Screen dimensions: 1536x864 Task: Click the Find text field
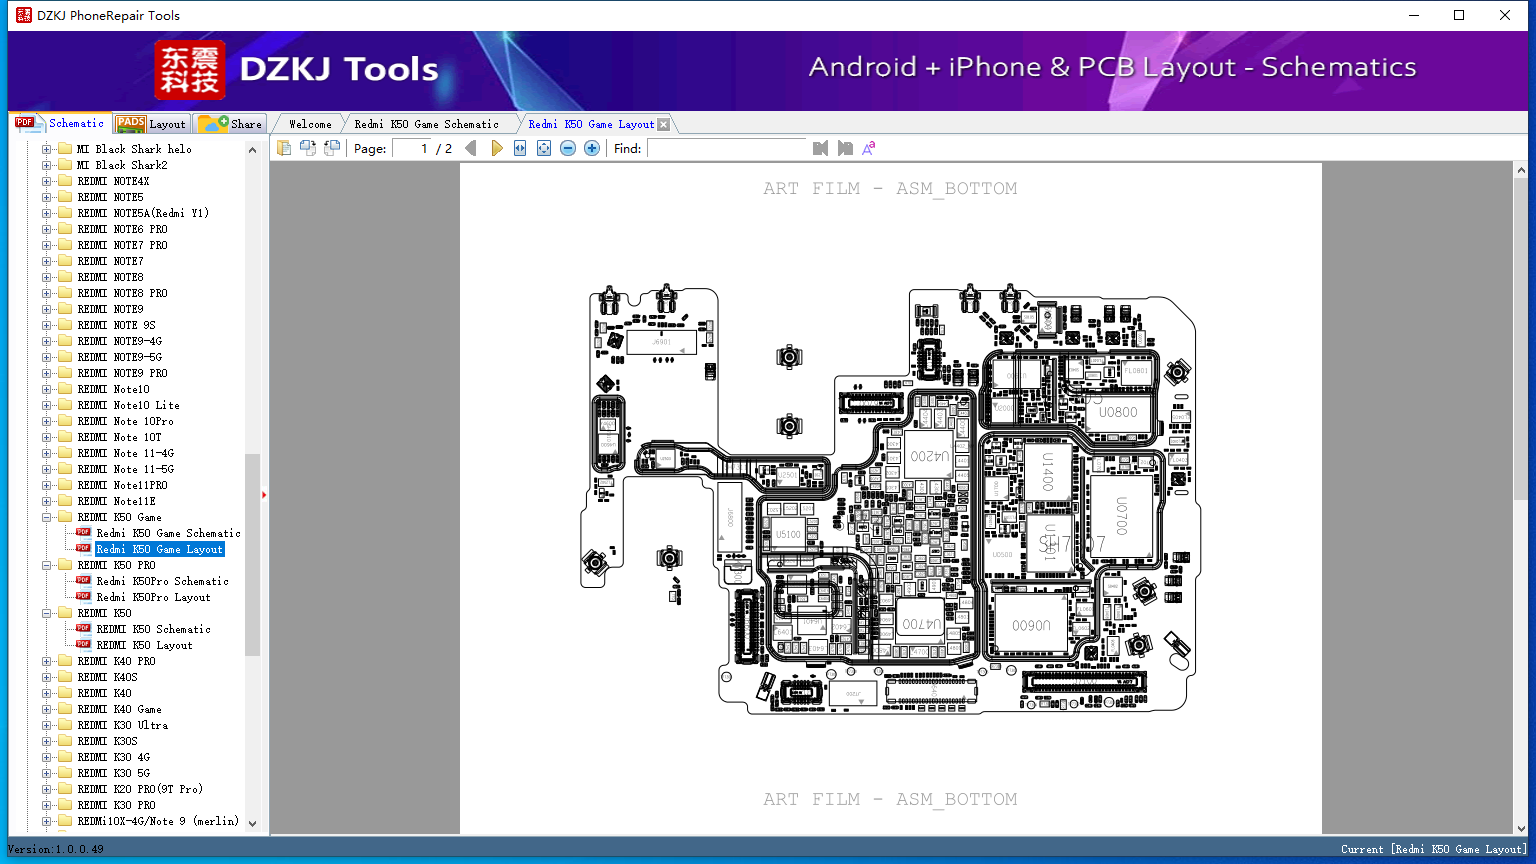pos(727,149)
